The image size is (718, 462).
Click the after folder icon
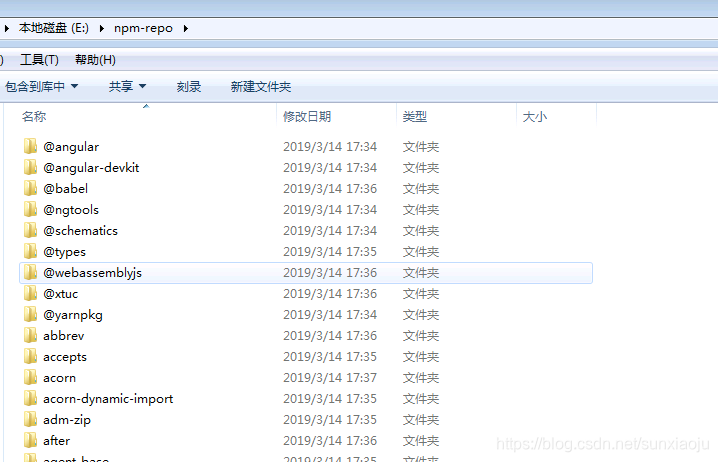point(30,440)
